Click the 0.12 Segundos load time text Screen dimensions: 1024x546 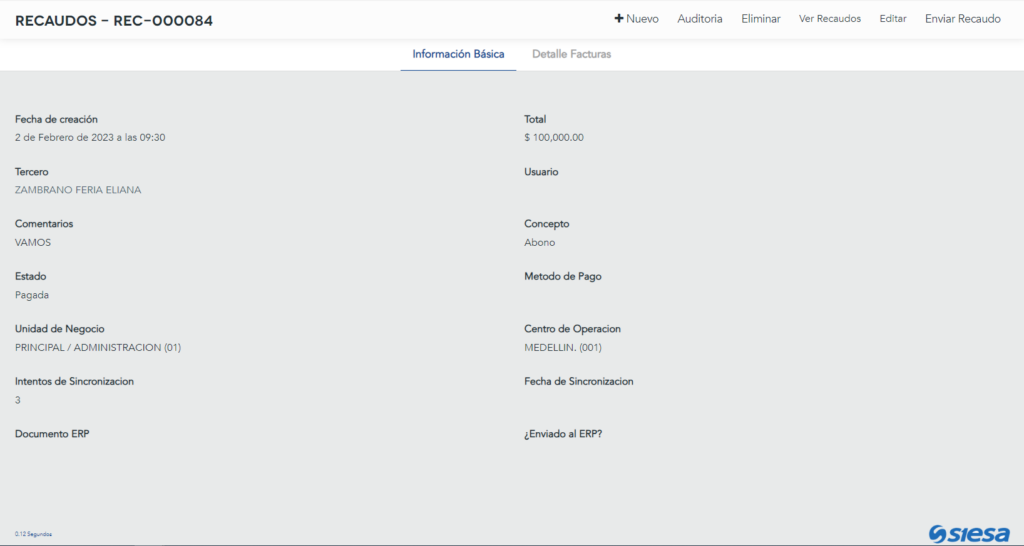click(x=33, y=534)
